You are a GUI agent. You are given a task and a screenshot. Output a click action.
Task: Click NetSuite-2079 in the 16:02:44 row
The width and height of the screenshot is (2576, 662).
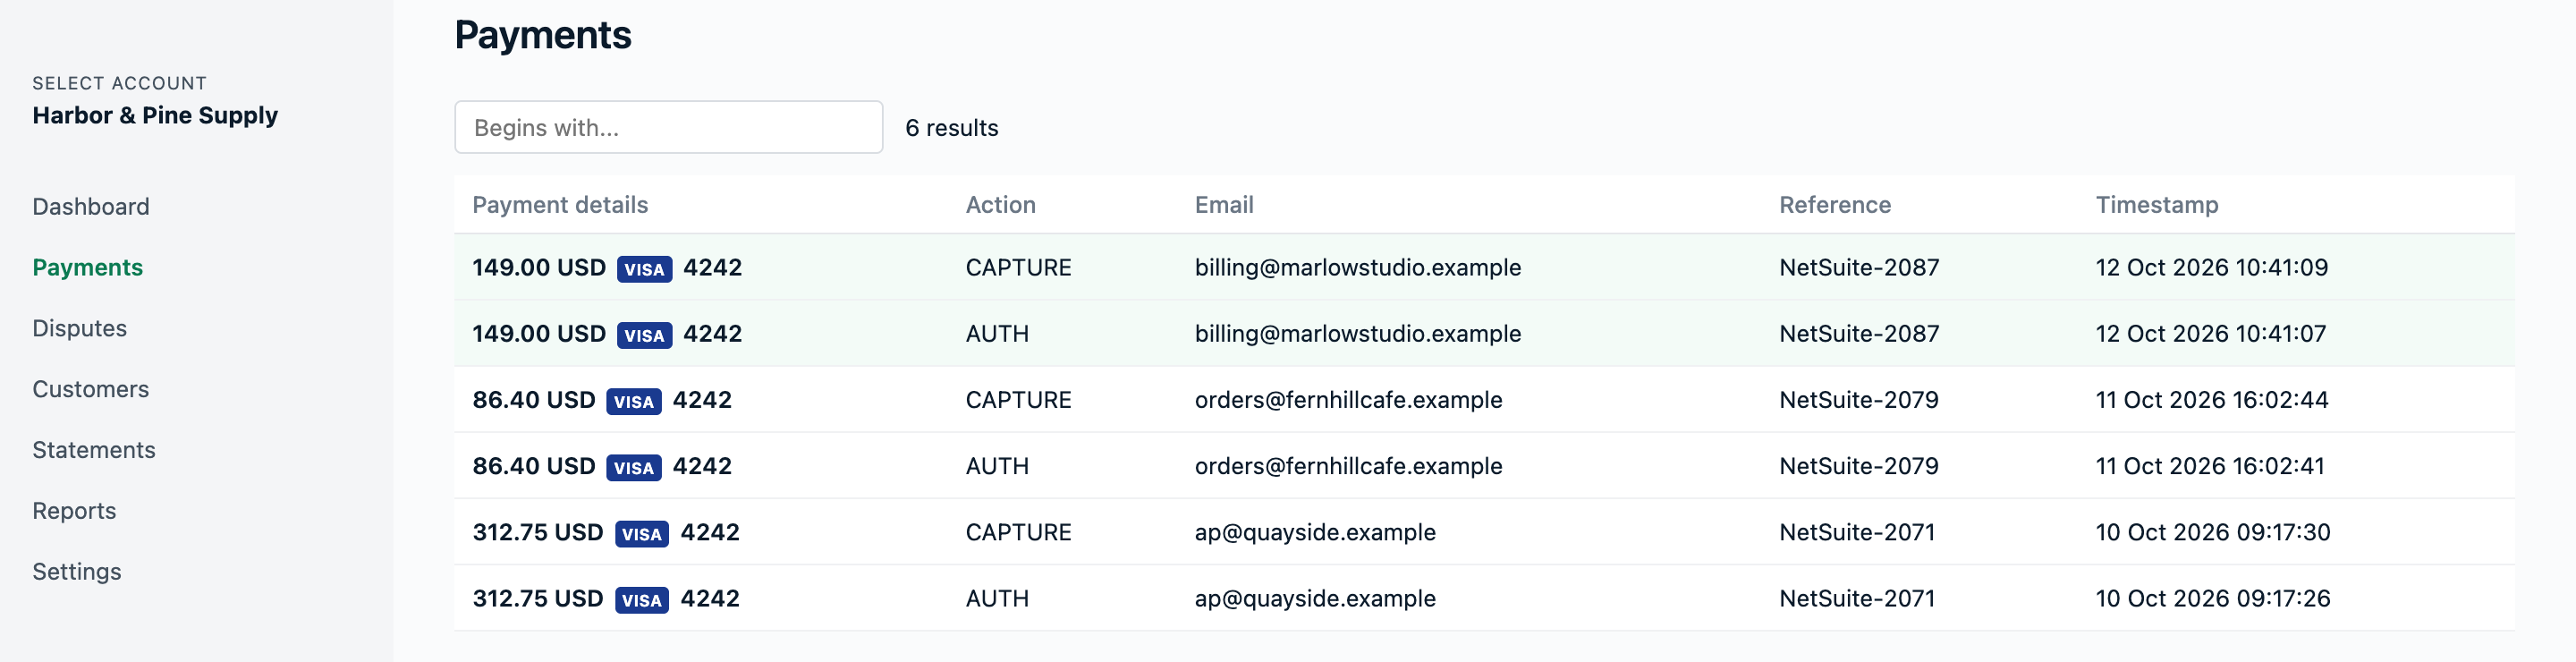[x=1859, y=399]
